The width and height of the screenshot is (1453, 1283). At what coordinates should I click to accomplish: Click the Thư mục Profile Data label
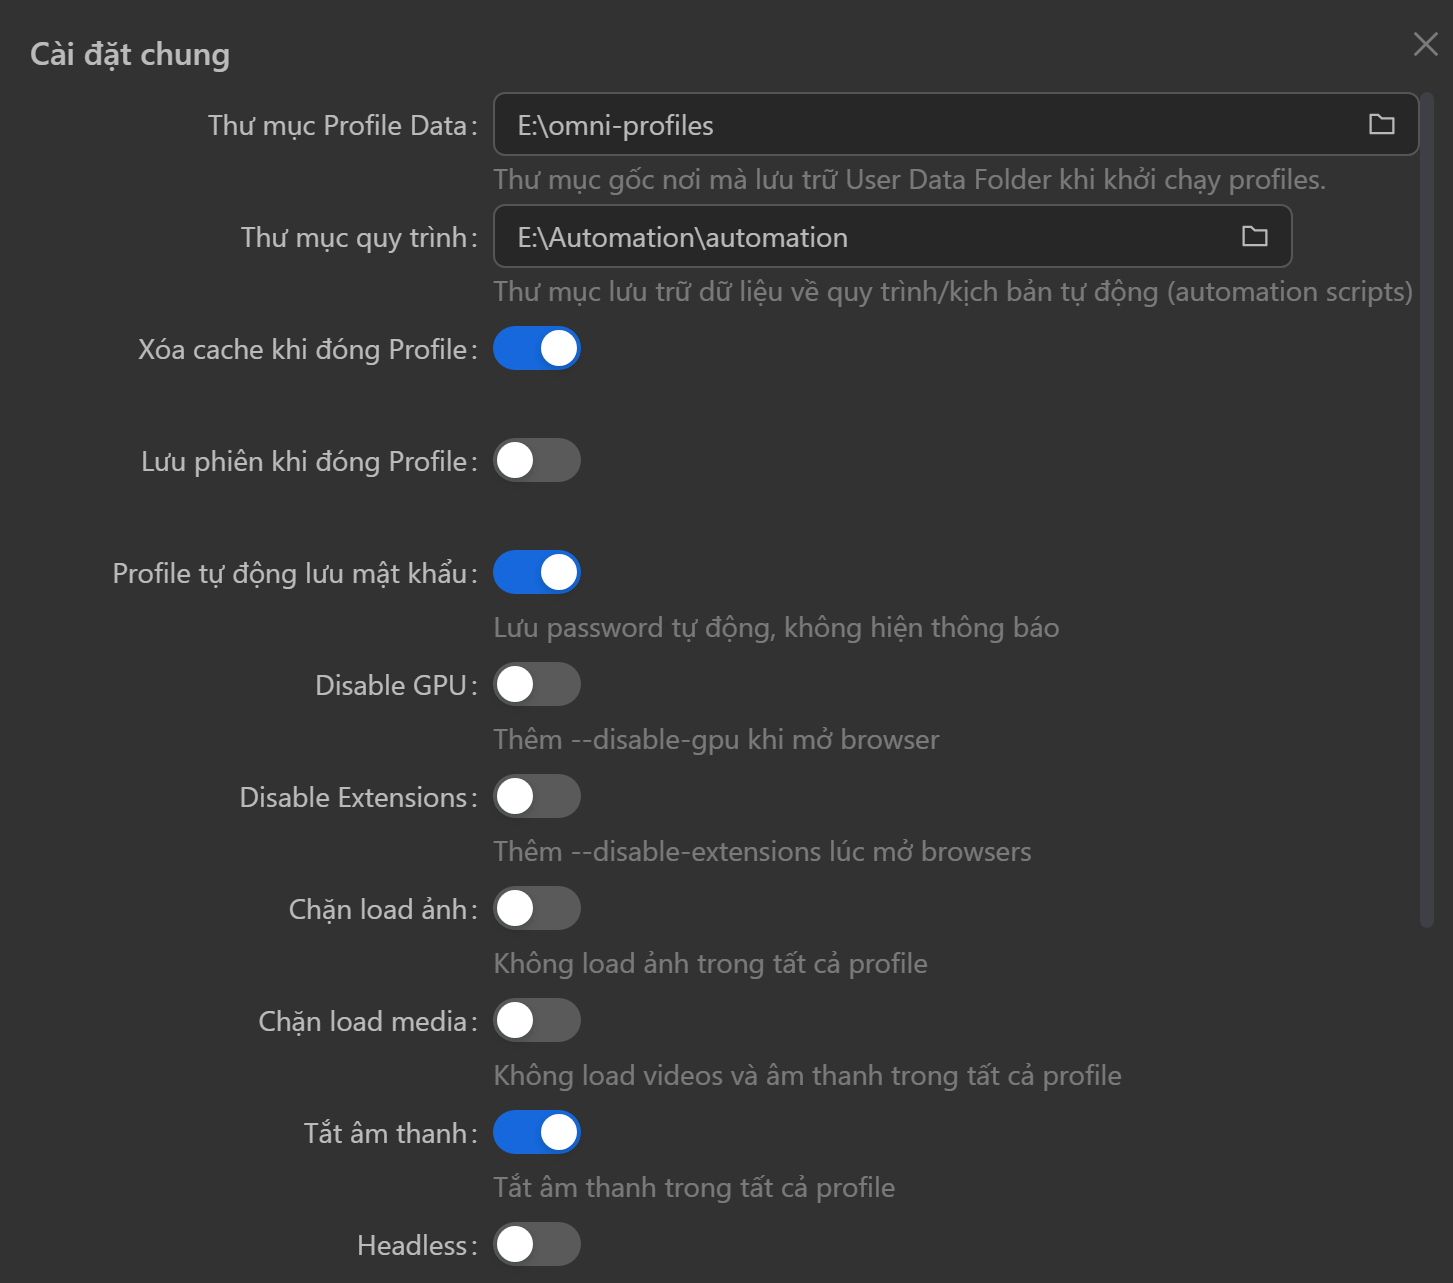pyautogui.click(x=338, y=125)
